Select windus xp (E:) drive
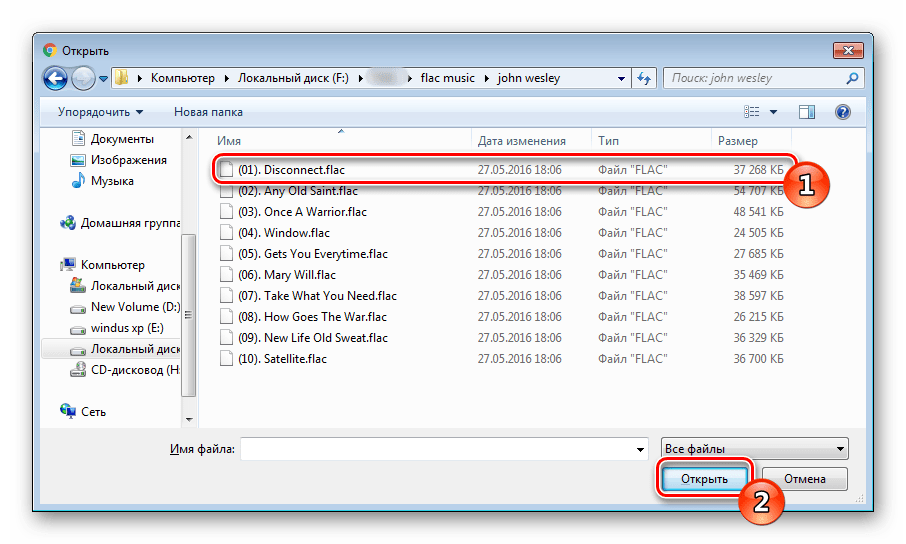This screenshot has height=544, width=906. [x=116, y=328]
